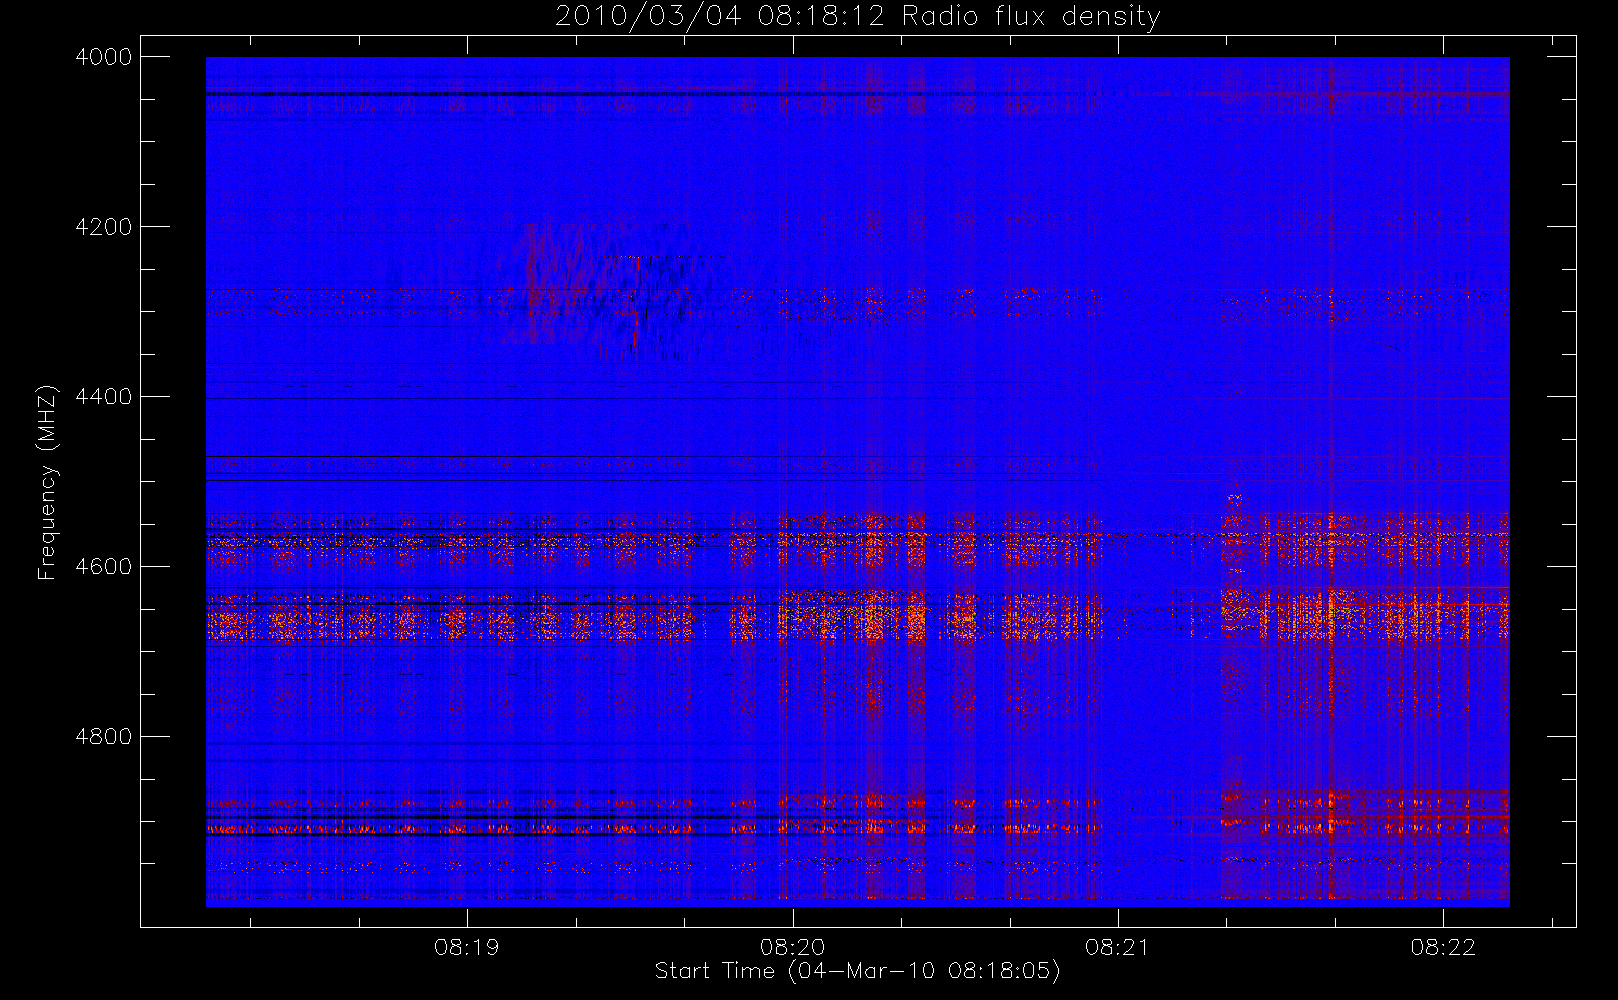The width and height of the screenshot is (1618, 1000).
Task: Click the 4800 frequency axis label
Action: point(104,737)
